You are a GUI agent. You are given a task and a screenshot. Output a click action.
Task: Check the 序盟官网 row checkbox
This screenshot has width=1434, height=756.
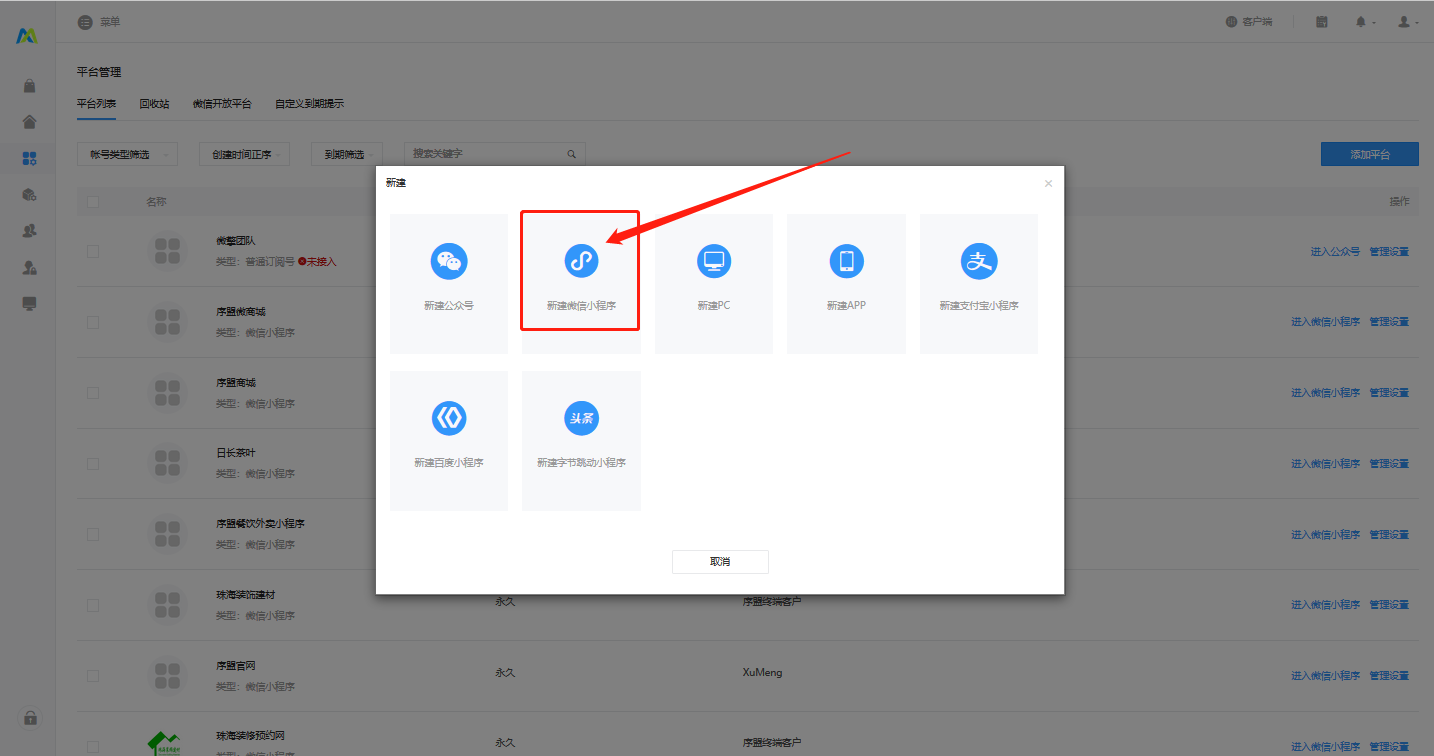pos(93,676)
